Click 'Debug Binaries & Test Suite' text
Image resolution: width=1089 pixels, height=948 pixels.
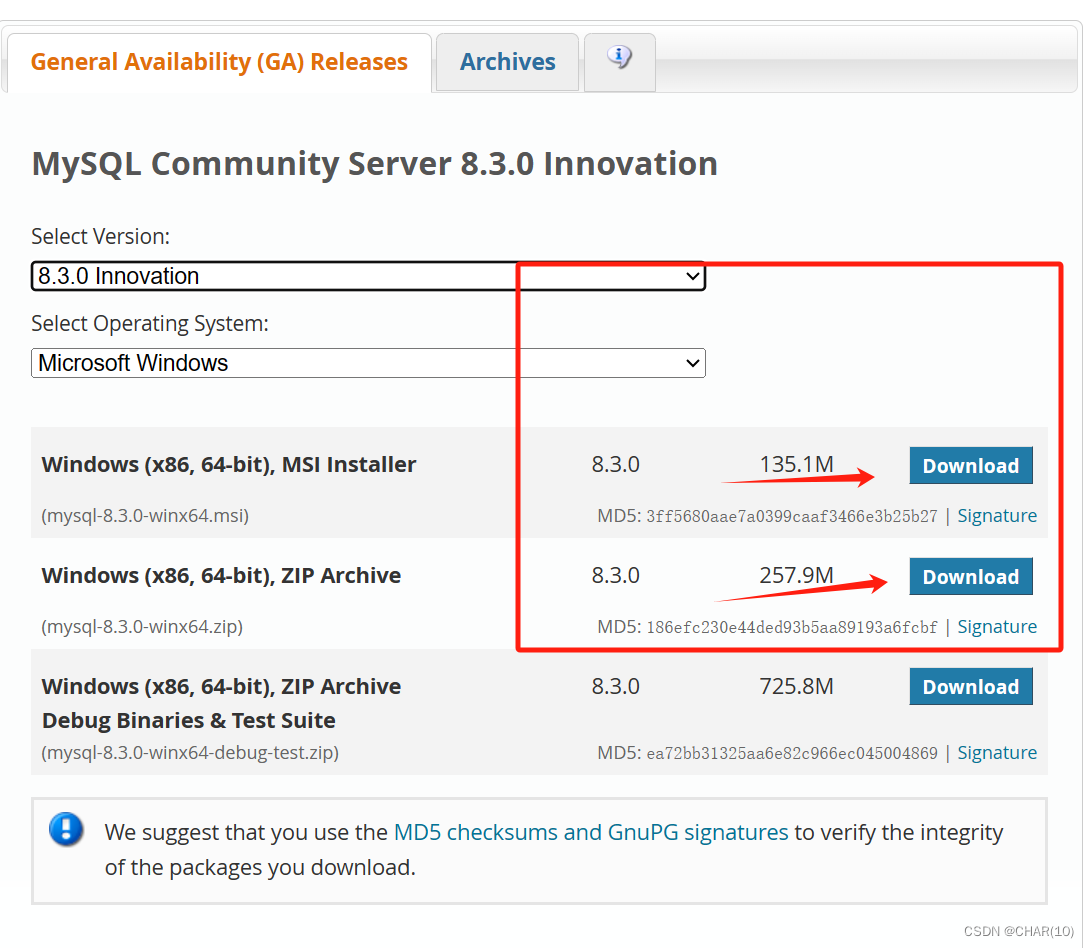coord(189,721)
